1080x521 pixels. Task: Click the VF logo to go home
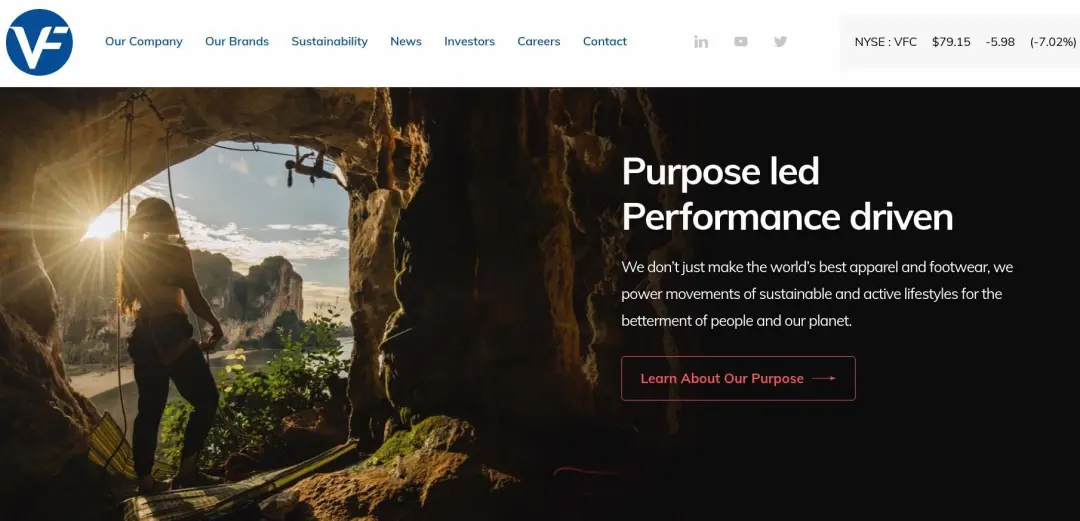39,42
